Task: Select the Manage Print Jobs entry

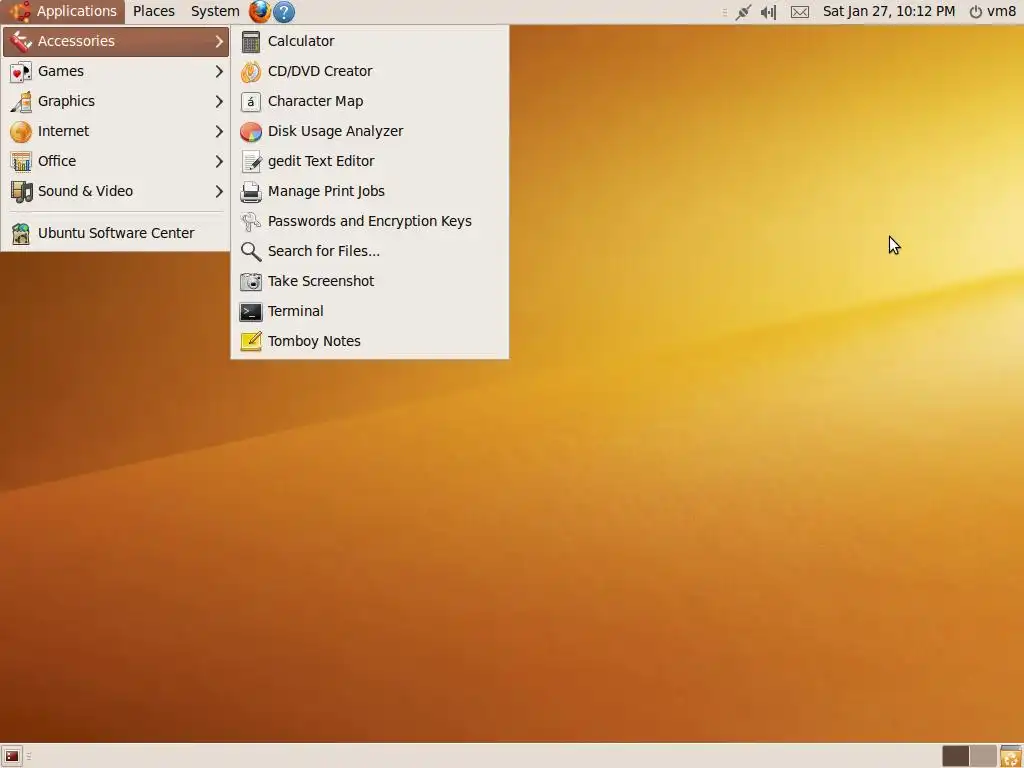Action: (370, 191)
